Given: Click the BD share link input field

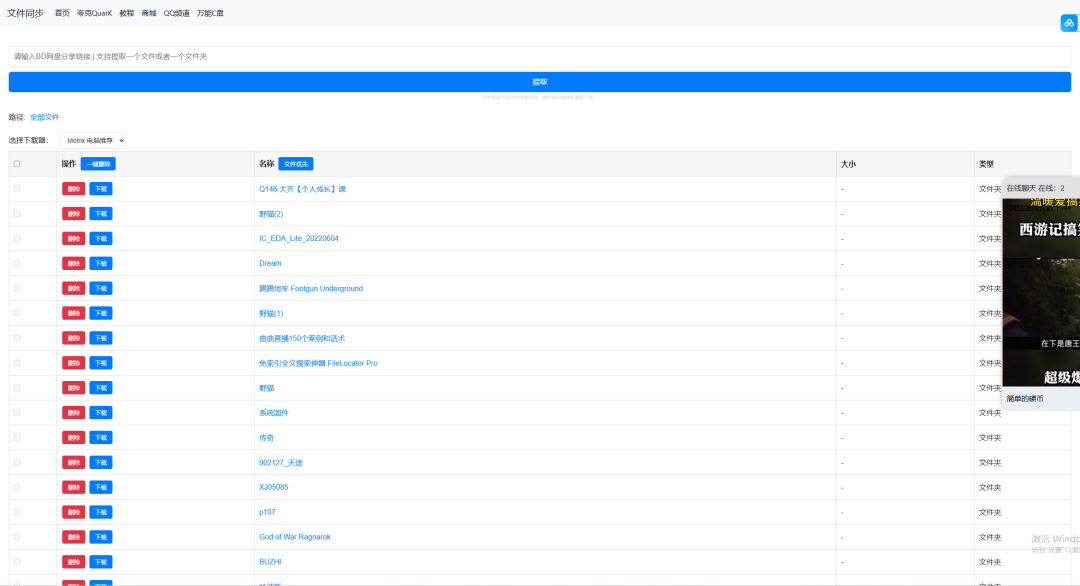Looking at the screenshot, I should click(x=539, y=56).
